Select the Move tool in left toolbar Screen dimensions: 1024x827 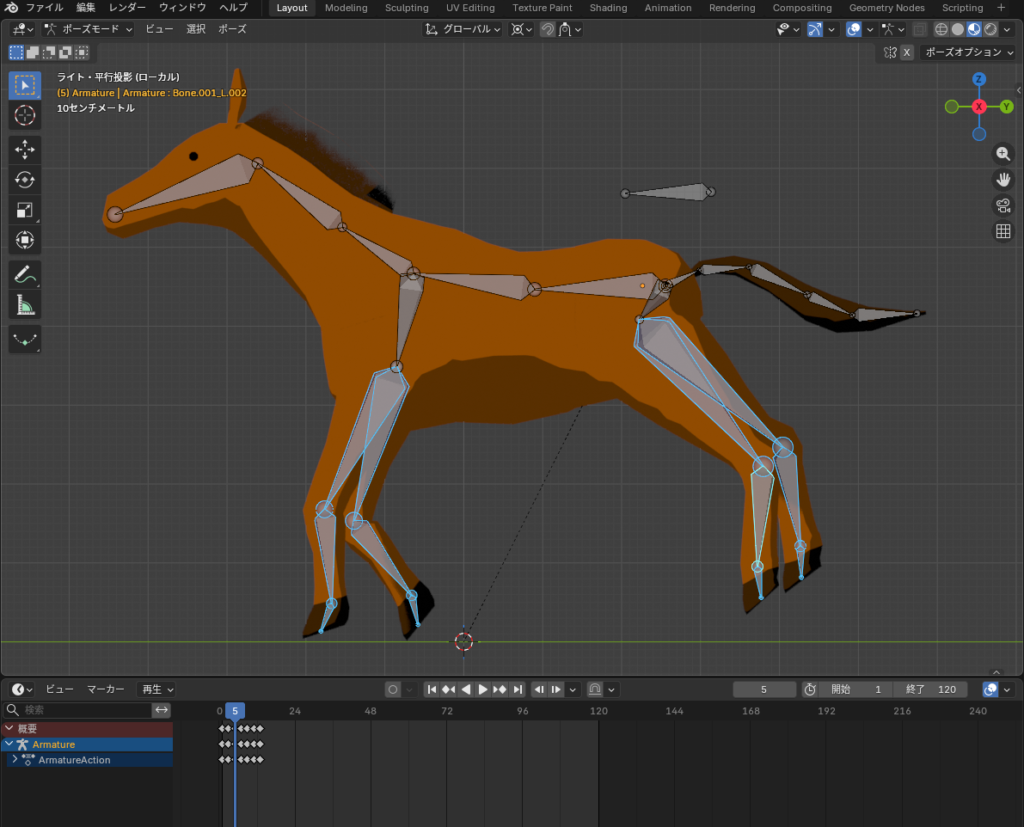[25, 150]
